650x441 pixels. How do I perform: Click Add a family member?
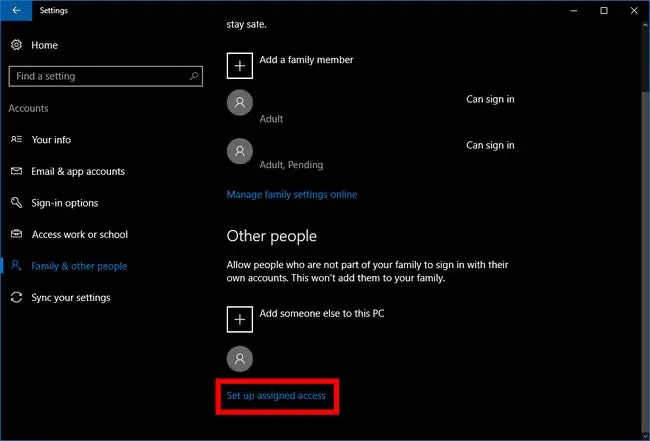306,60
